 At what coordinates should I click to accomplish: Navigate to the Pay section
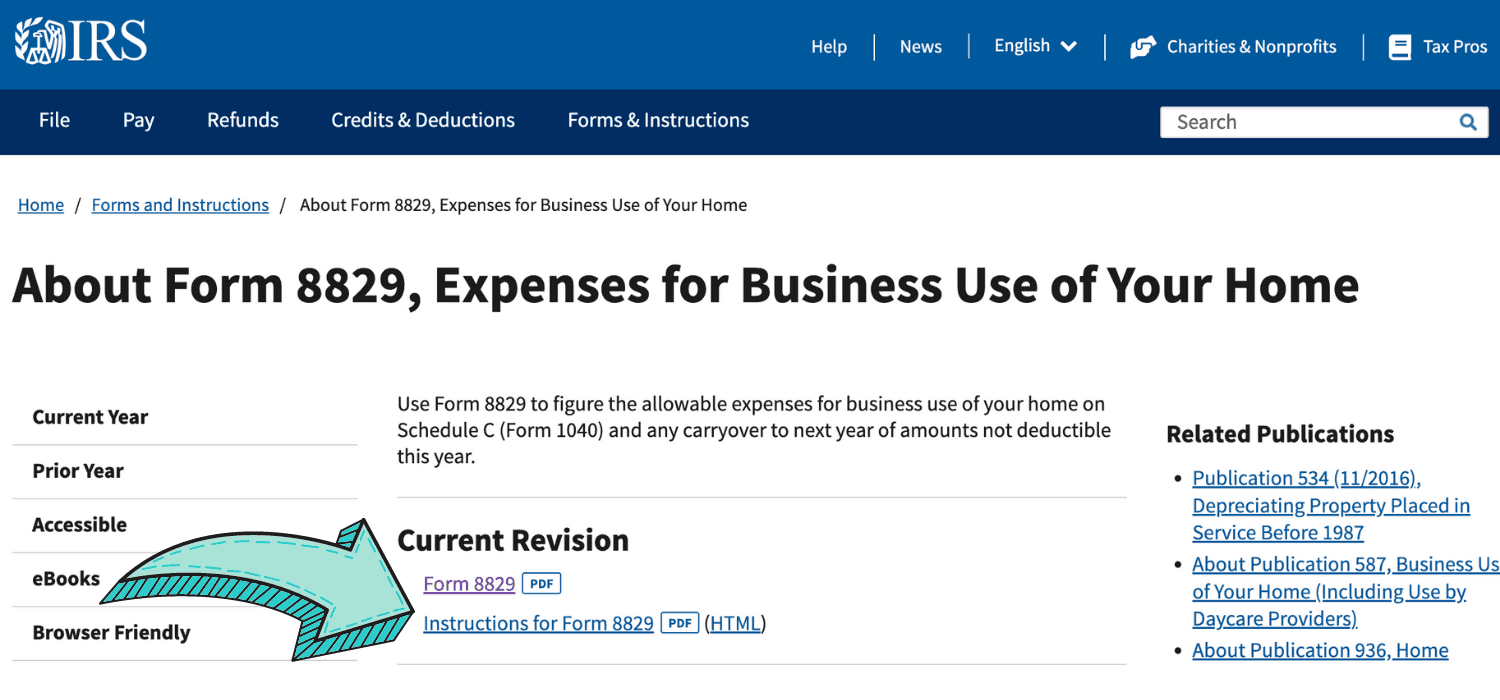click(x=138, y=120)
